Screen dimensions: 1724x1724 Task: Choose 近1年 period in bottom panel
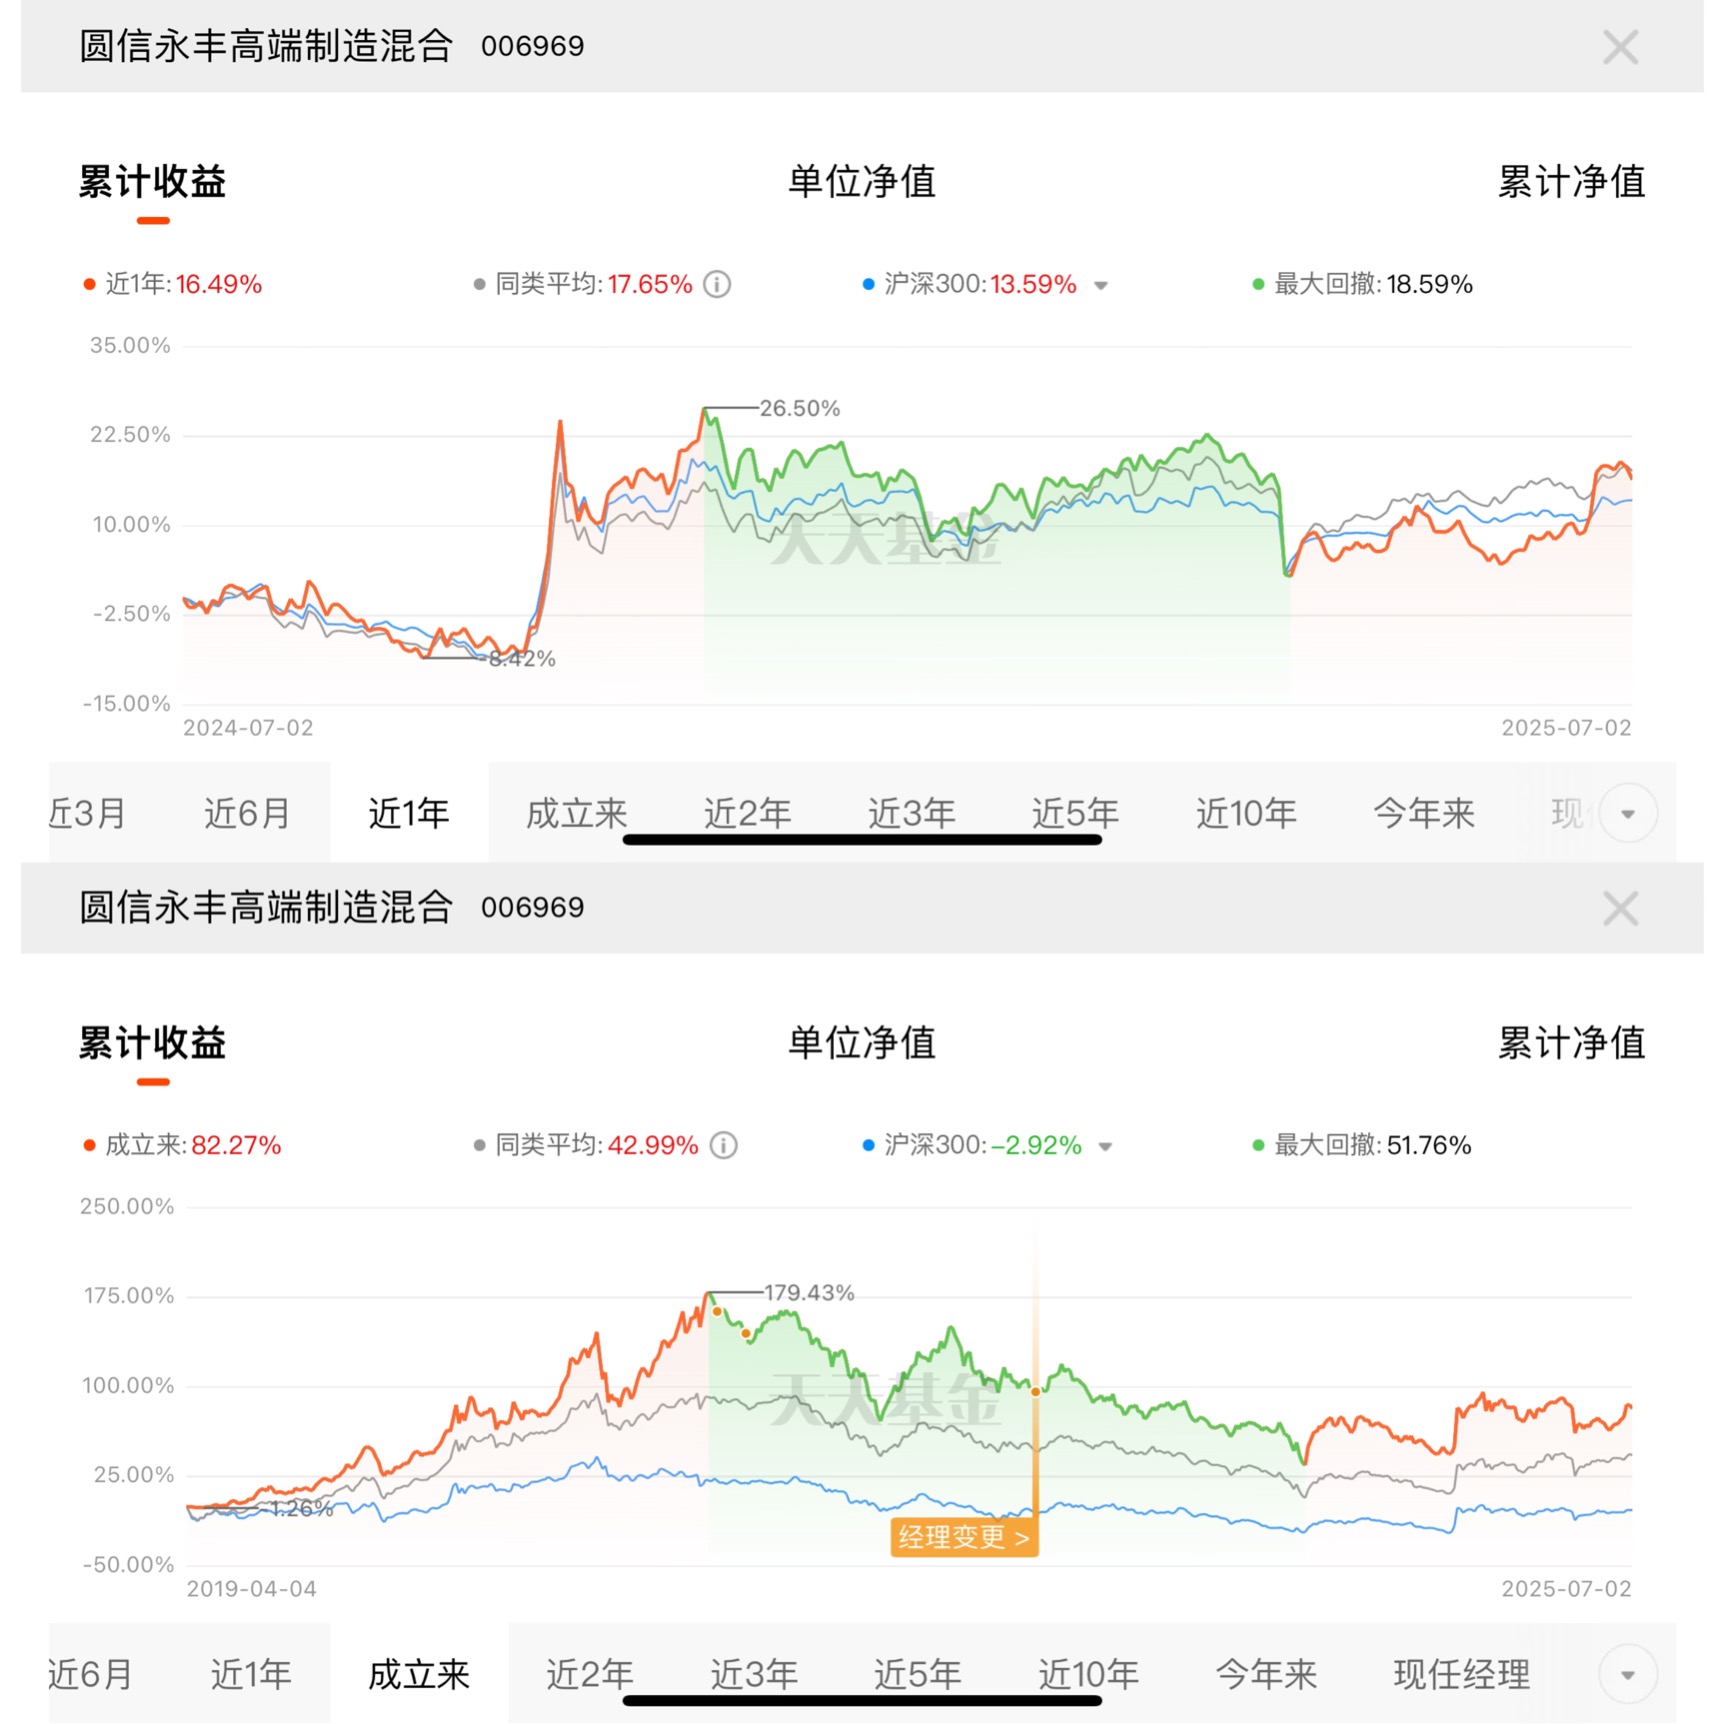point(251,1675)
